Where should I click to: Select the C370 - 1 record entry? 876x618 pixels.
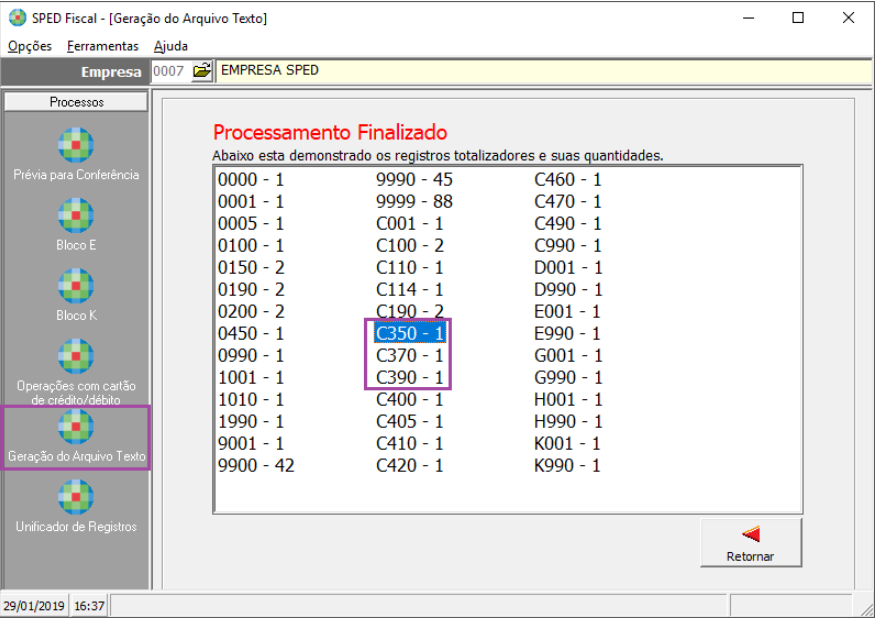coord(410,356)
